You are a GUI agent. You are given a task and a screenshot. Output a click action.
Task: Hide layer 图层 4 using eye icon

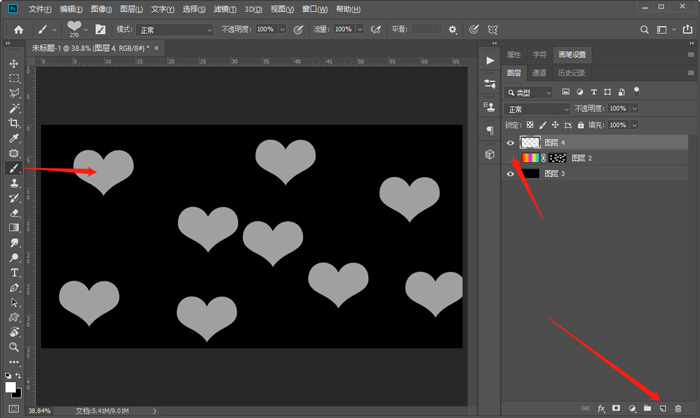(x=511, y=143)
